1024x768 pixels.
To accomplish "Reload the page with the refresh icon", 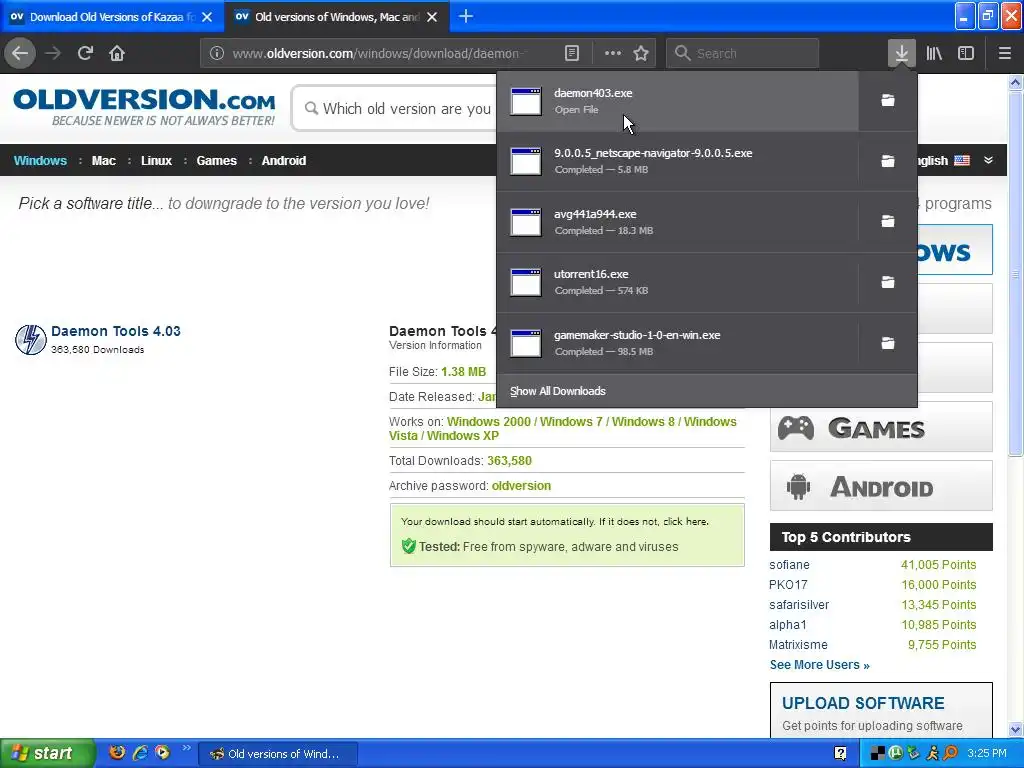I will tap(85, 53).
